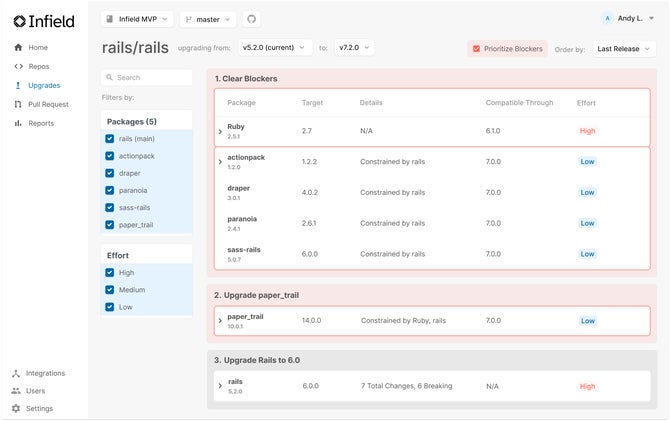
Task: Open Settings using the gear icon
Action: (x=16, y=409)
